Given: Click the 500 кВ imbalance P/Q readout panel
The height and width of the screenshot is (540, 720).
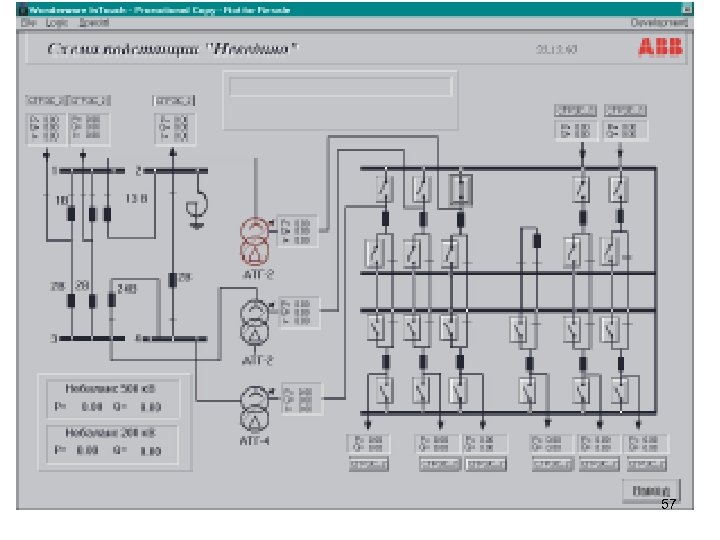Looking at the screenshot, I should coord(113,399).
